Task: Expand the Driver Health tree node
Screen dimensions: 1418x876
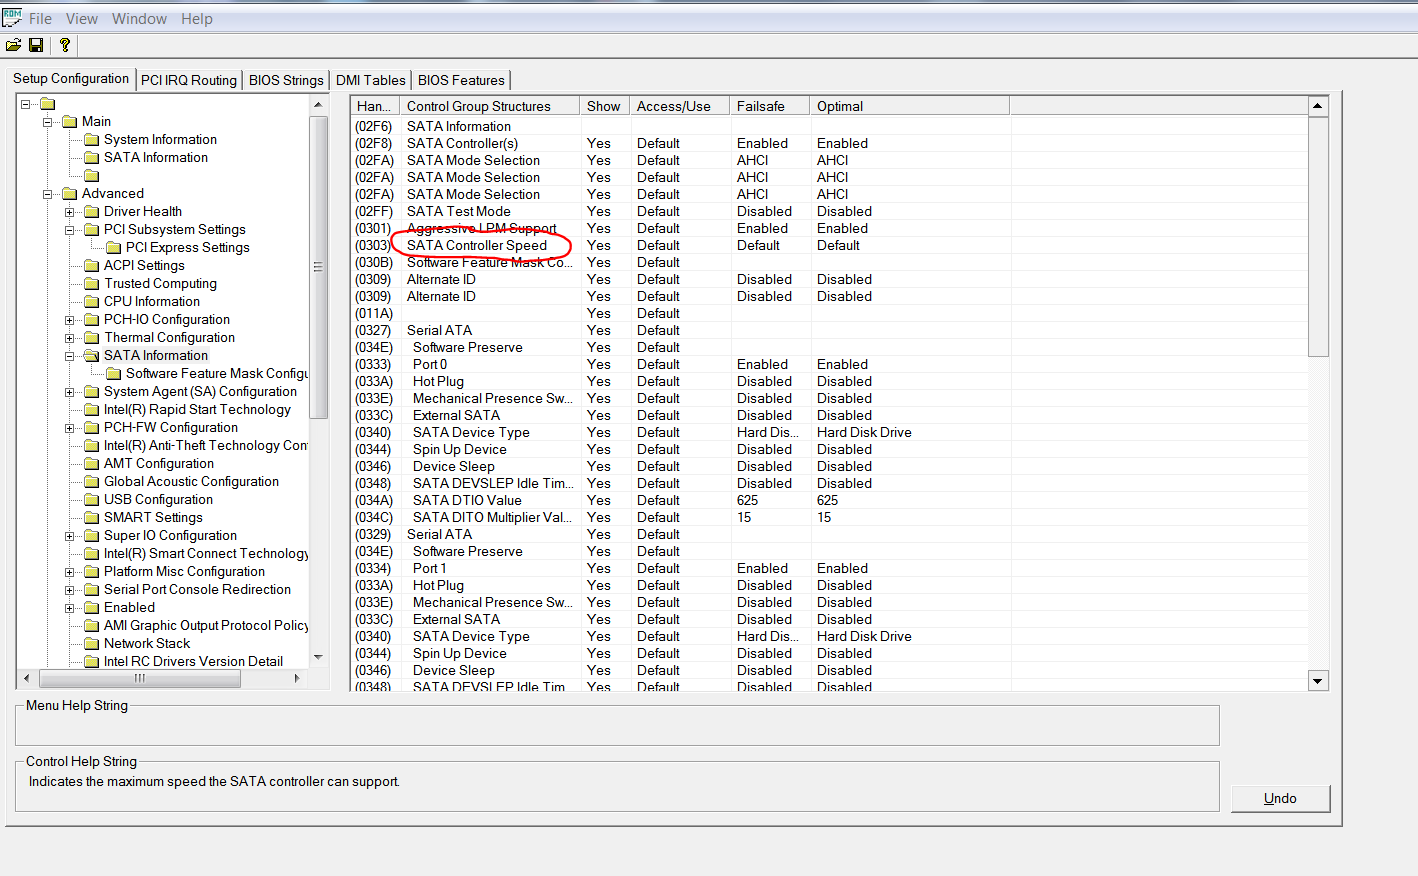Action: click(69, 212)
